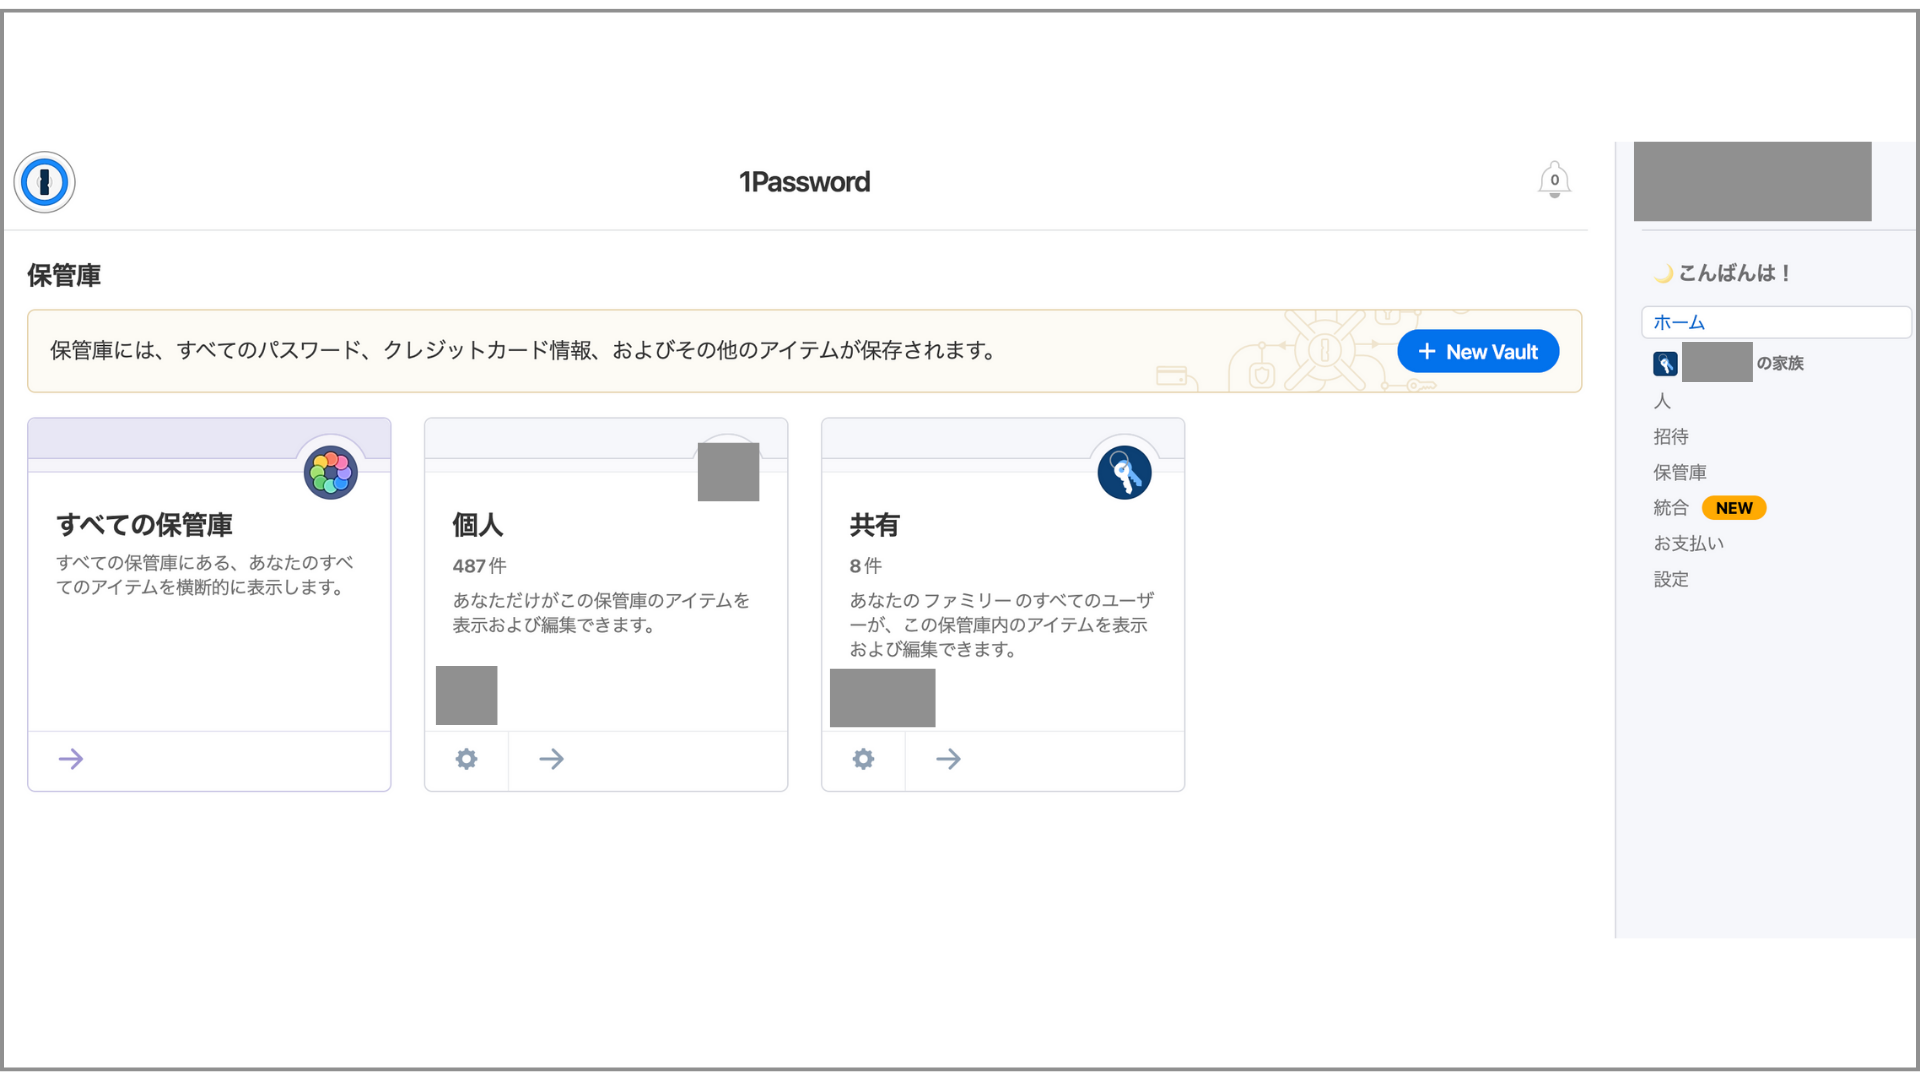Open the 個人 vault arrow

[551, 759]
